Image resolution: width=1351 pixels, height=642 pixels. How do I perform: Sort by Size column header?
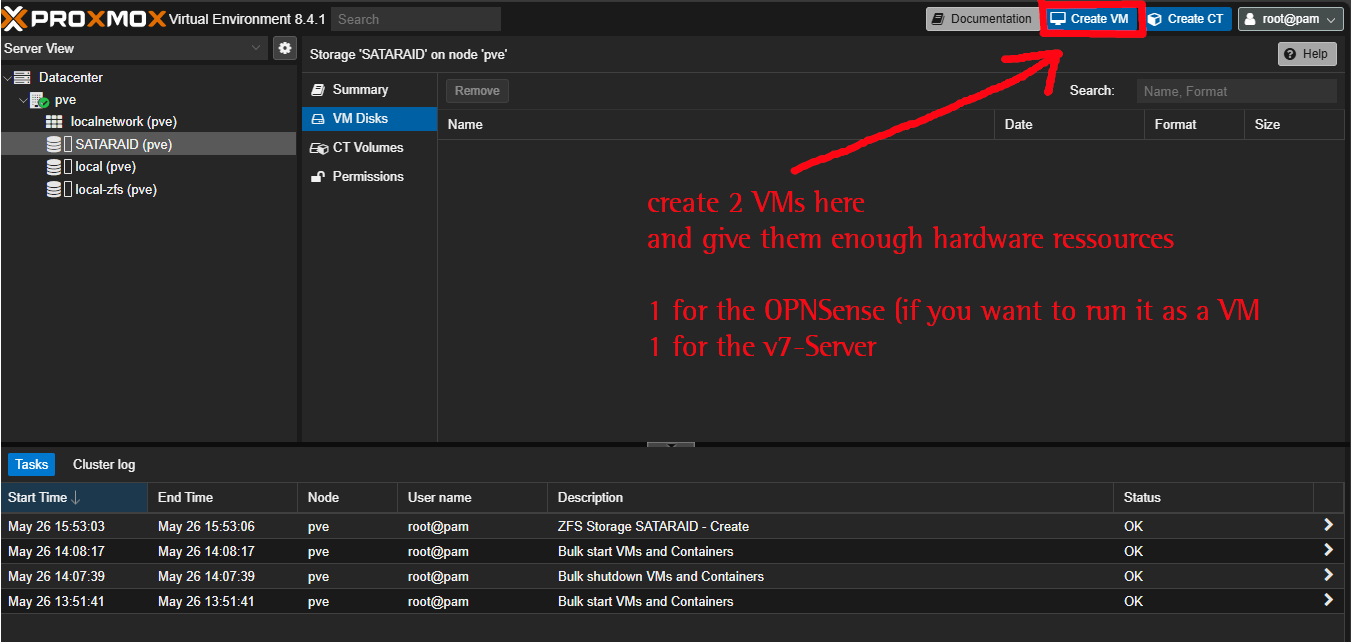[1294, 125]
